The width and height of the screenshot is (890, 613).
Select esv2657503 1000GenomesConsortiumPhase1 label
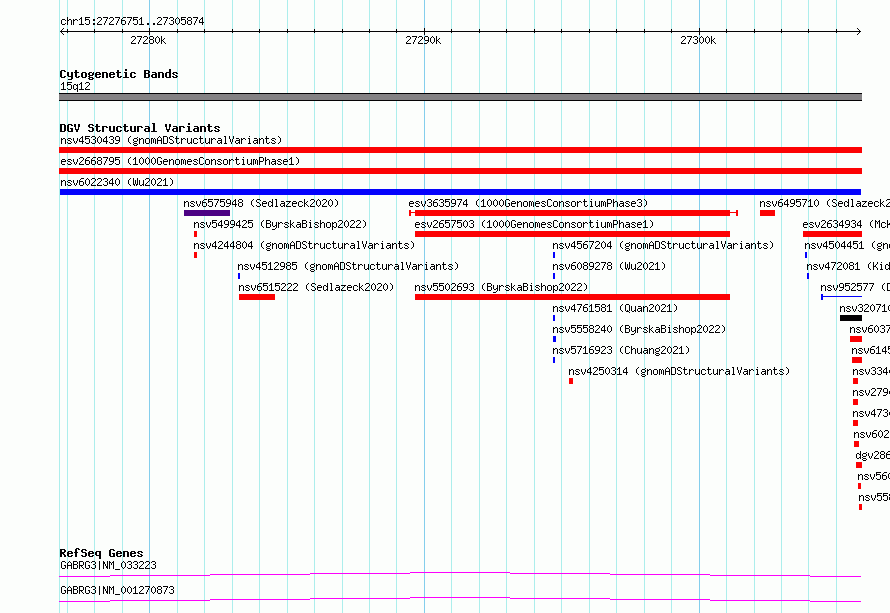[534, 224]
